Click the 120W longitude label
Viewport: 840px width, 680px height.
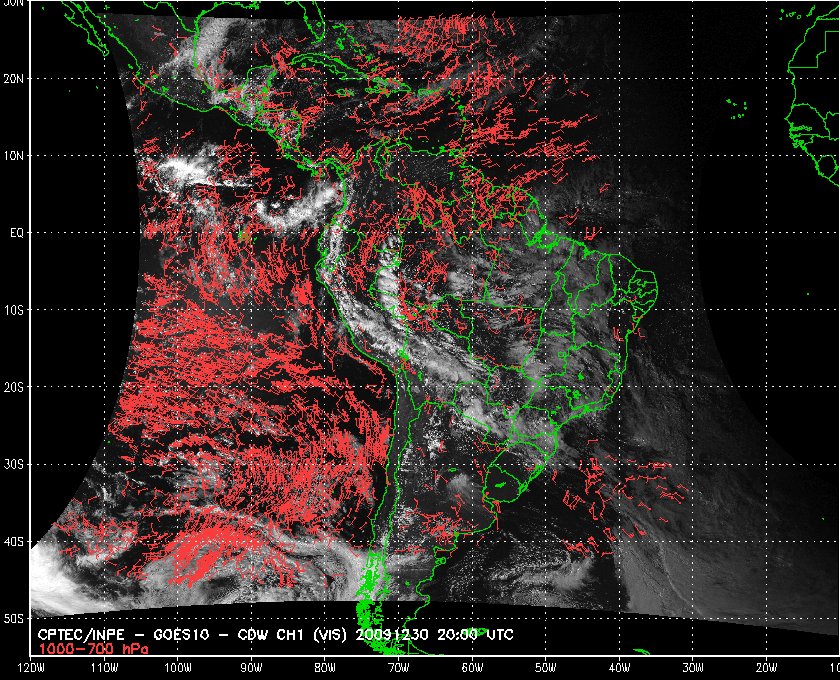tap(29, 668)
